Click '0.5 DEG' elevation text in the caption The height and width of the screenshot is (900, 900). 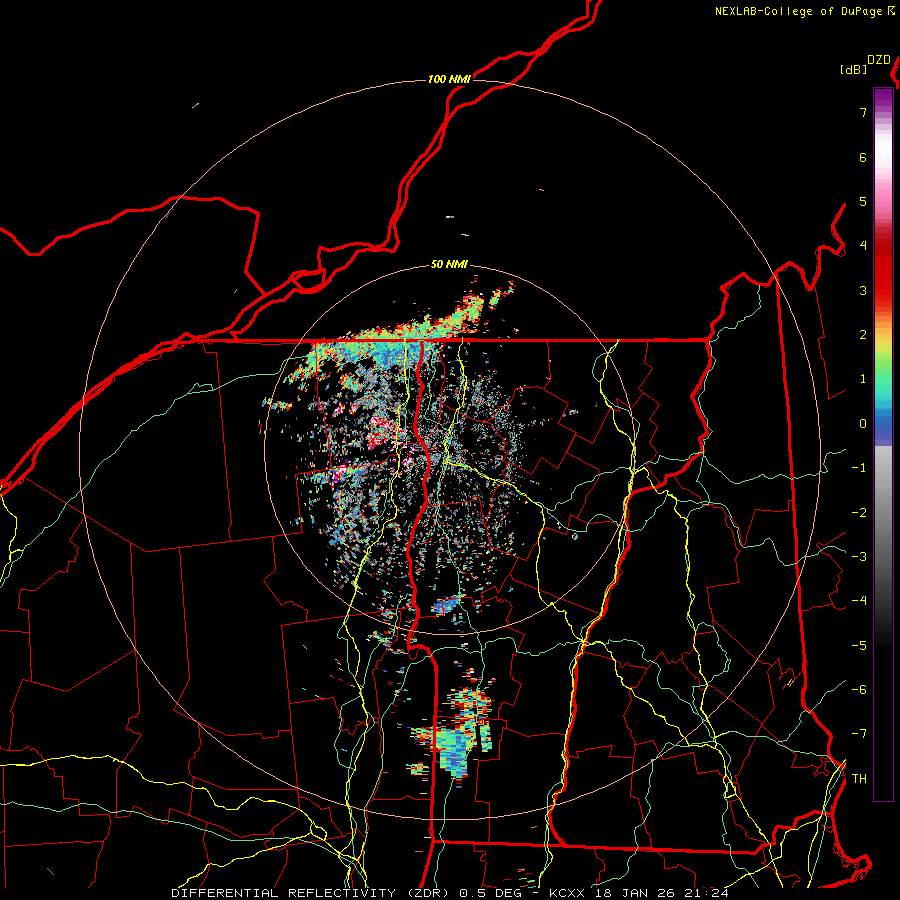pos(491,893)
